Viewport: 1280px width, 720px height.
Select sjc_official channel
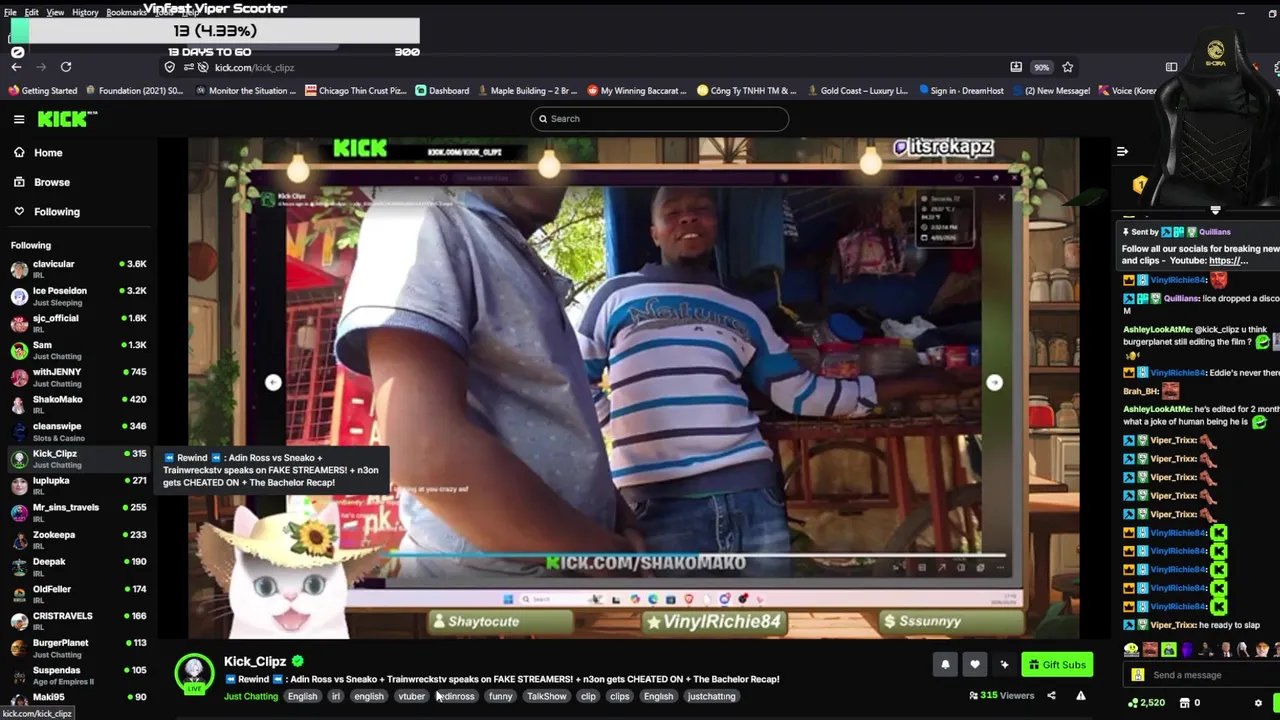[x=78, y=322]
